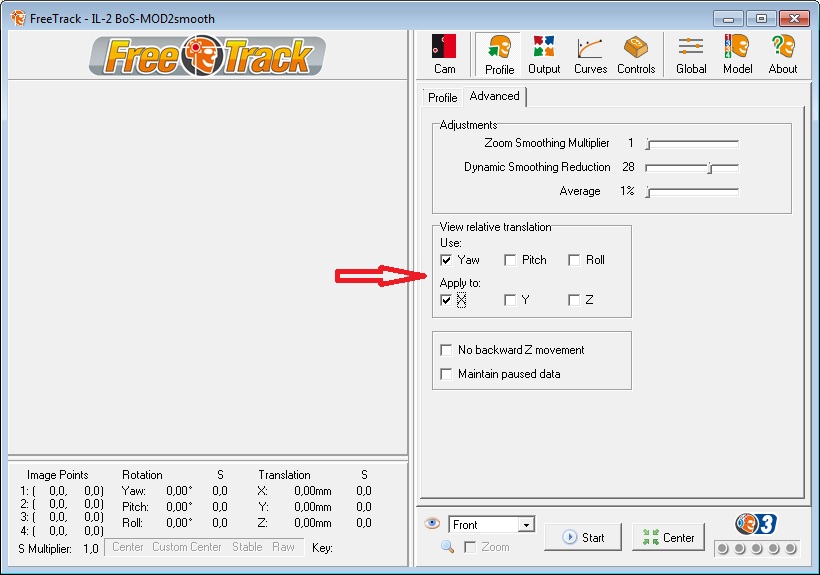Adjust the Average percentage slider
This screenshot has height=575, width=820.
(x=692, y=192)
